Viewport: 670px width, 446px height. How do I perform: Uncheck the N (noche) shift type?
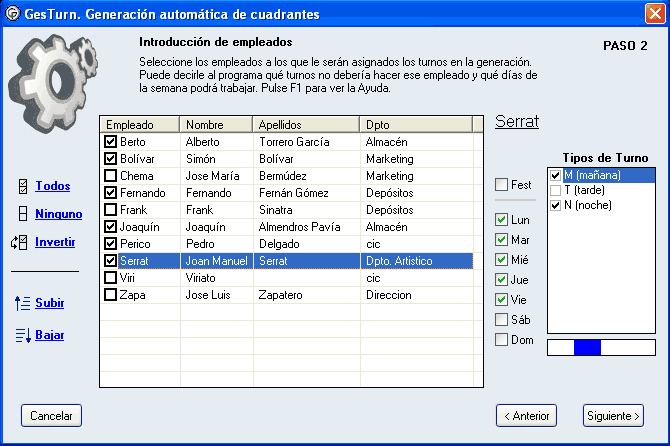click(555, 205)
